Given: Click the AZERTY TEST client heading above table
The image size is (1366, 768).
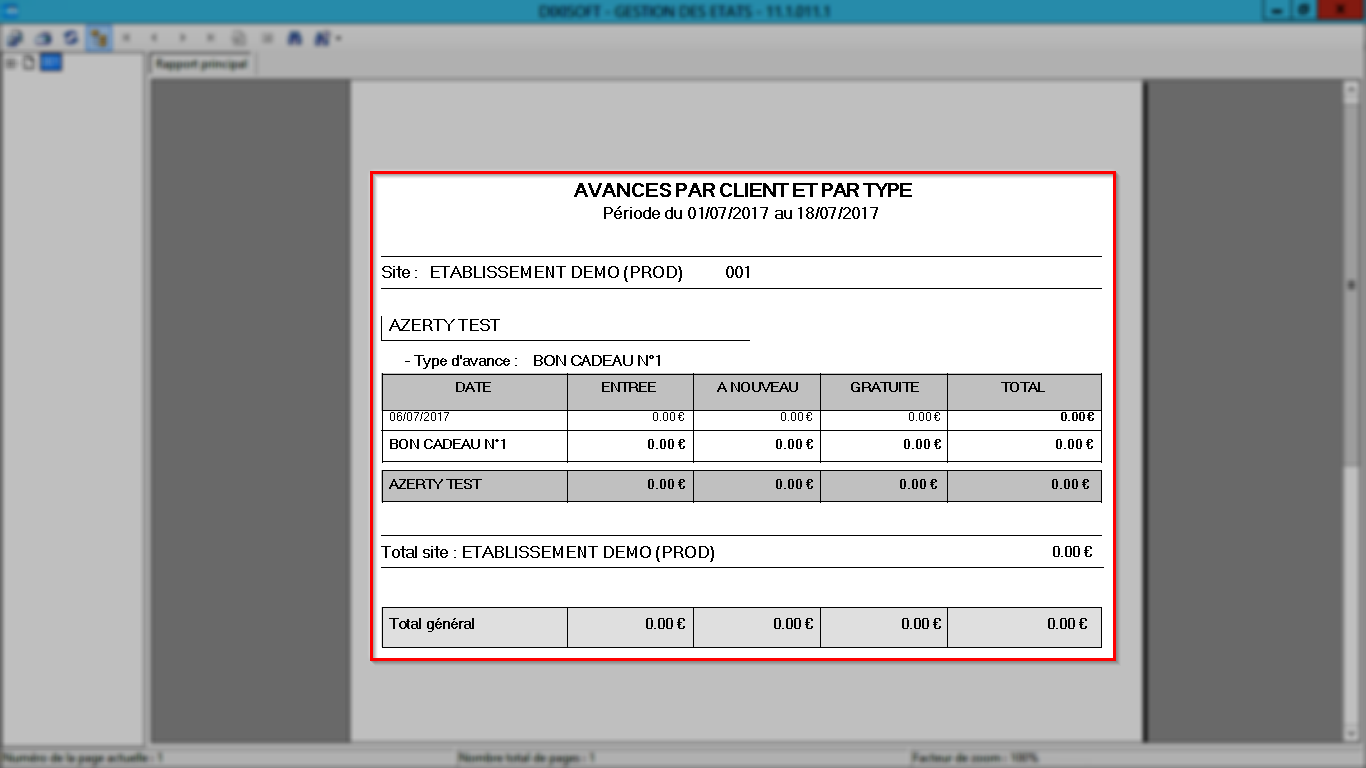Looking at the screenshot, I should (x=444, y=325).
